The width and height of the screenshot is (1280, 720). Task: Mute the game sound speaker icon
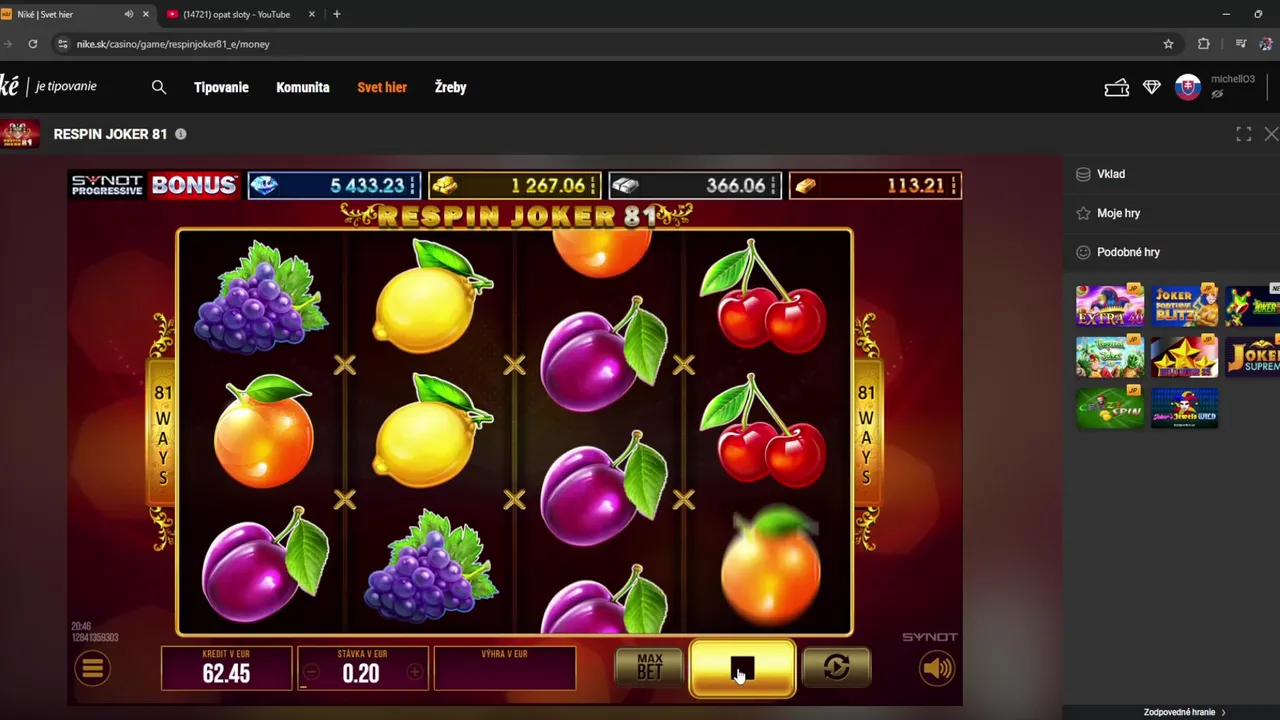point(937,668)
